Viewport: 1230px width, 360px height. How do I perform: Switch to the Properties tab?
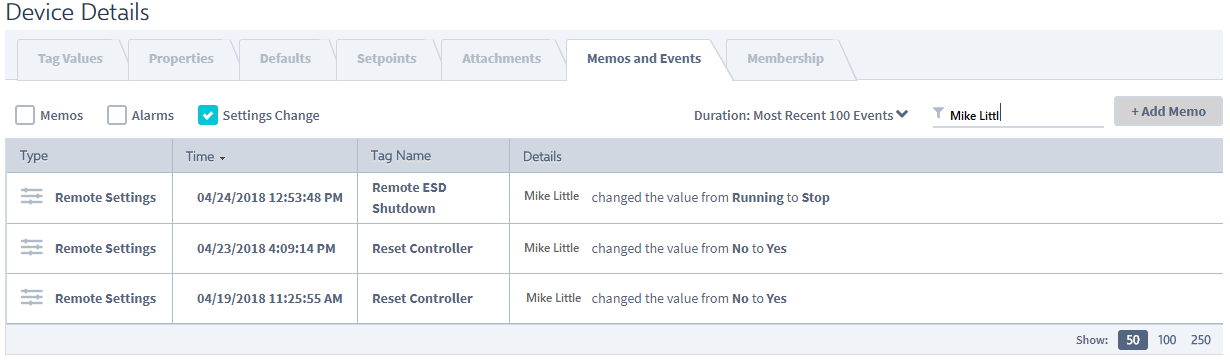(181, 59)
